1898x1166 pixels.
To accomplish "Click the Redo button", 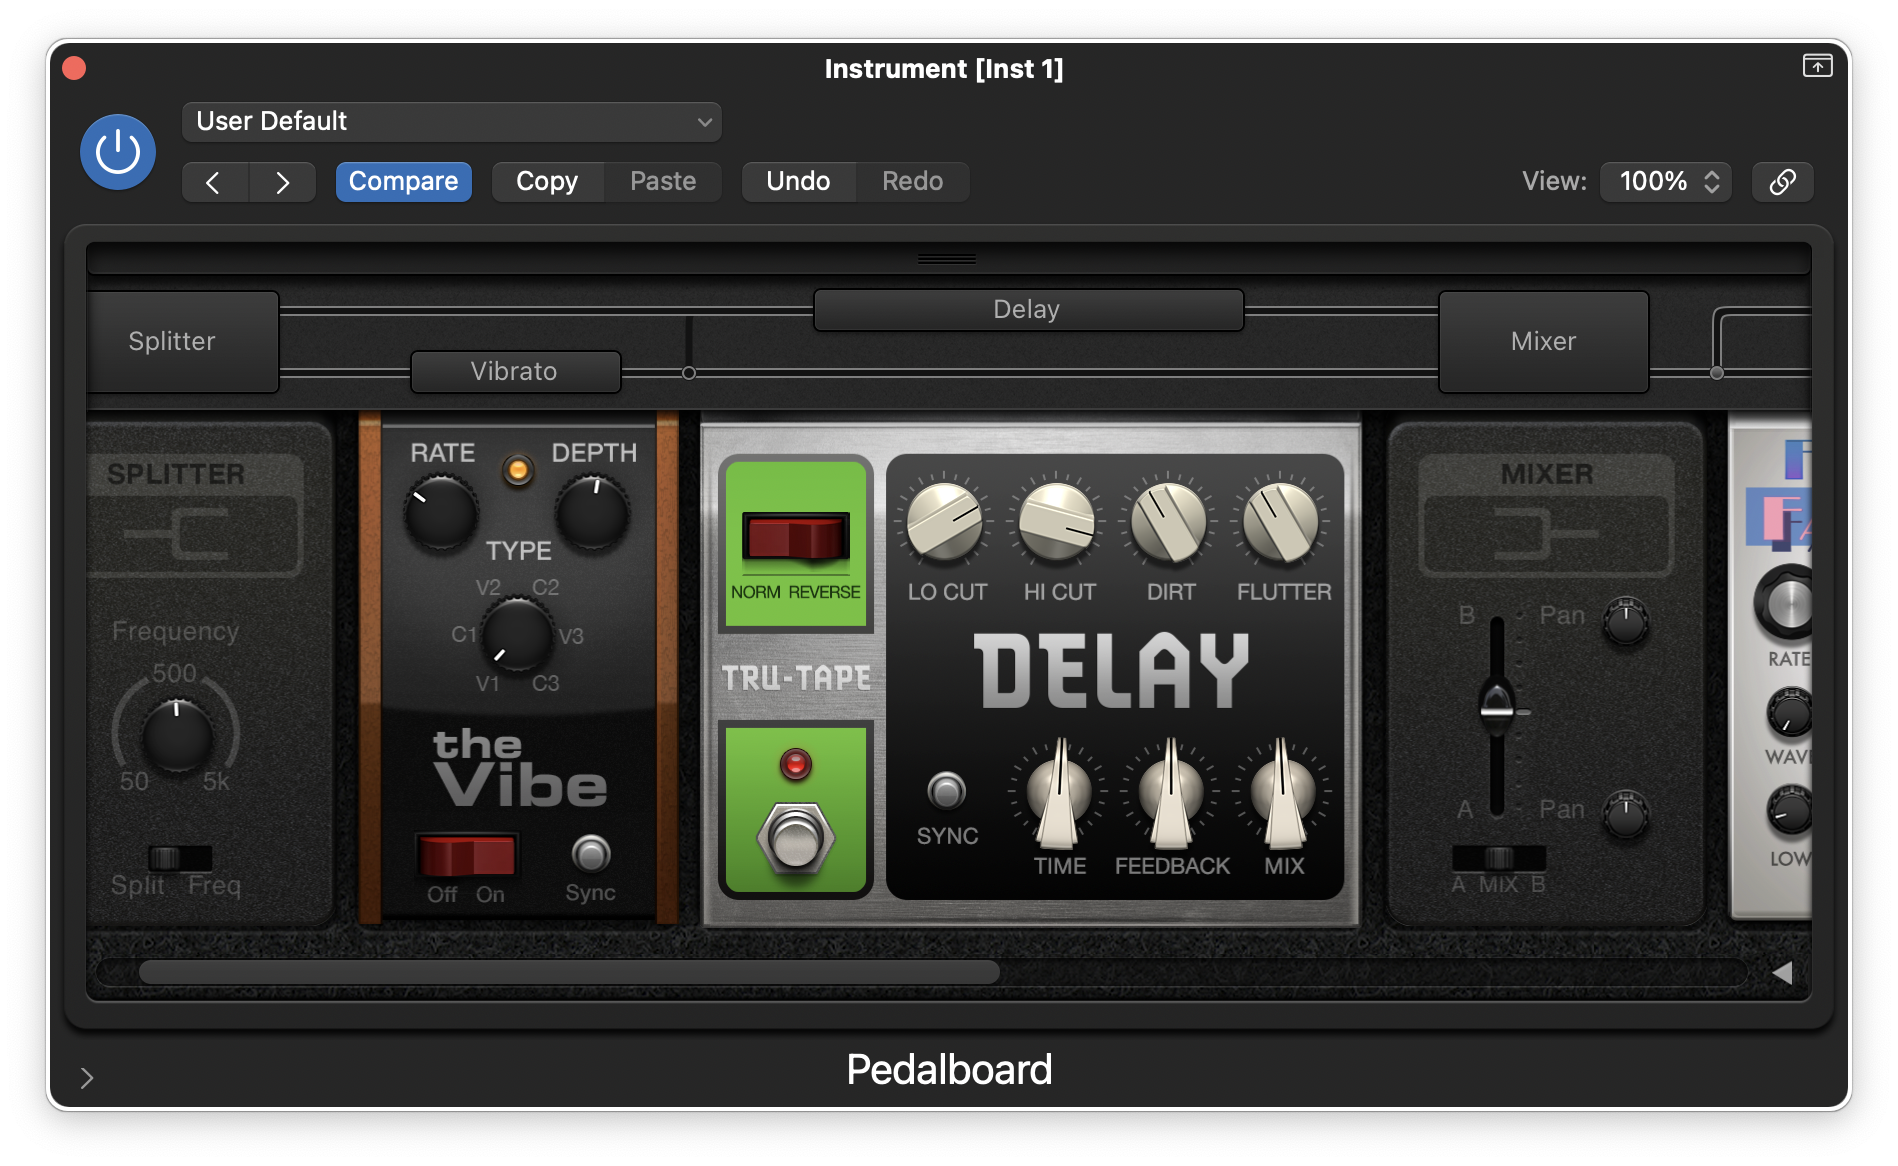I will (912, 182).
